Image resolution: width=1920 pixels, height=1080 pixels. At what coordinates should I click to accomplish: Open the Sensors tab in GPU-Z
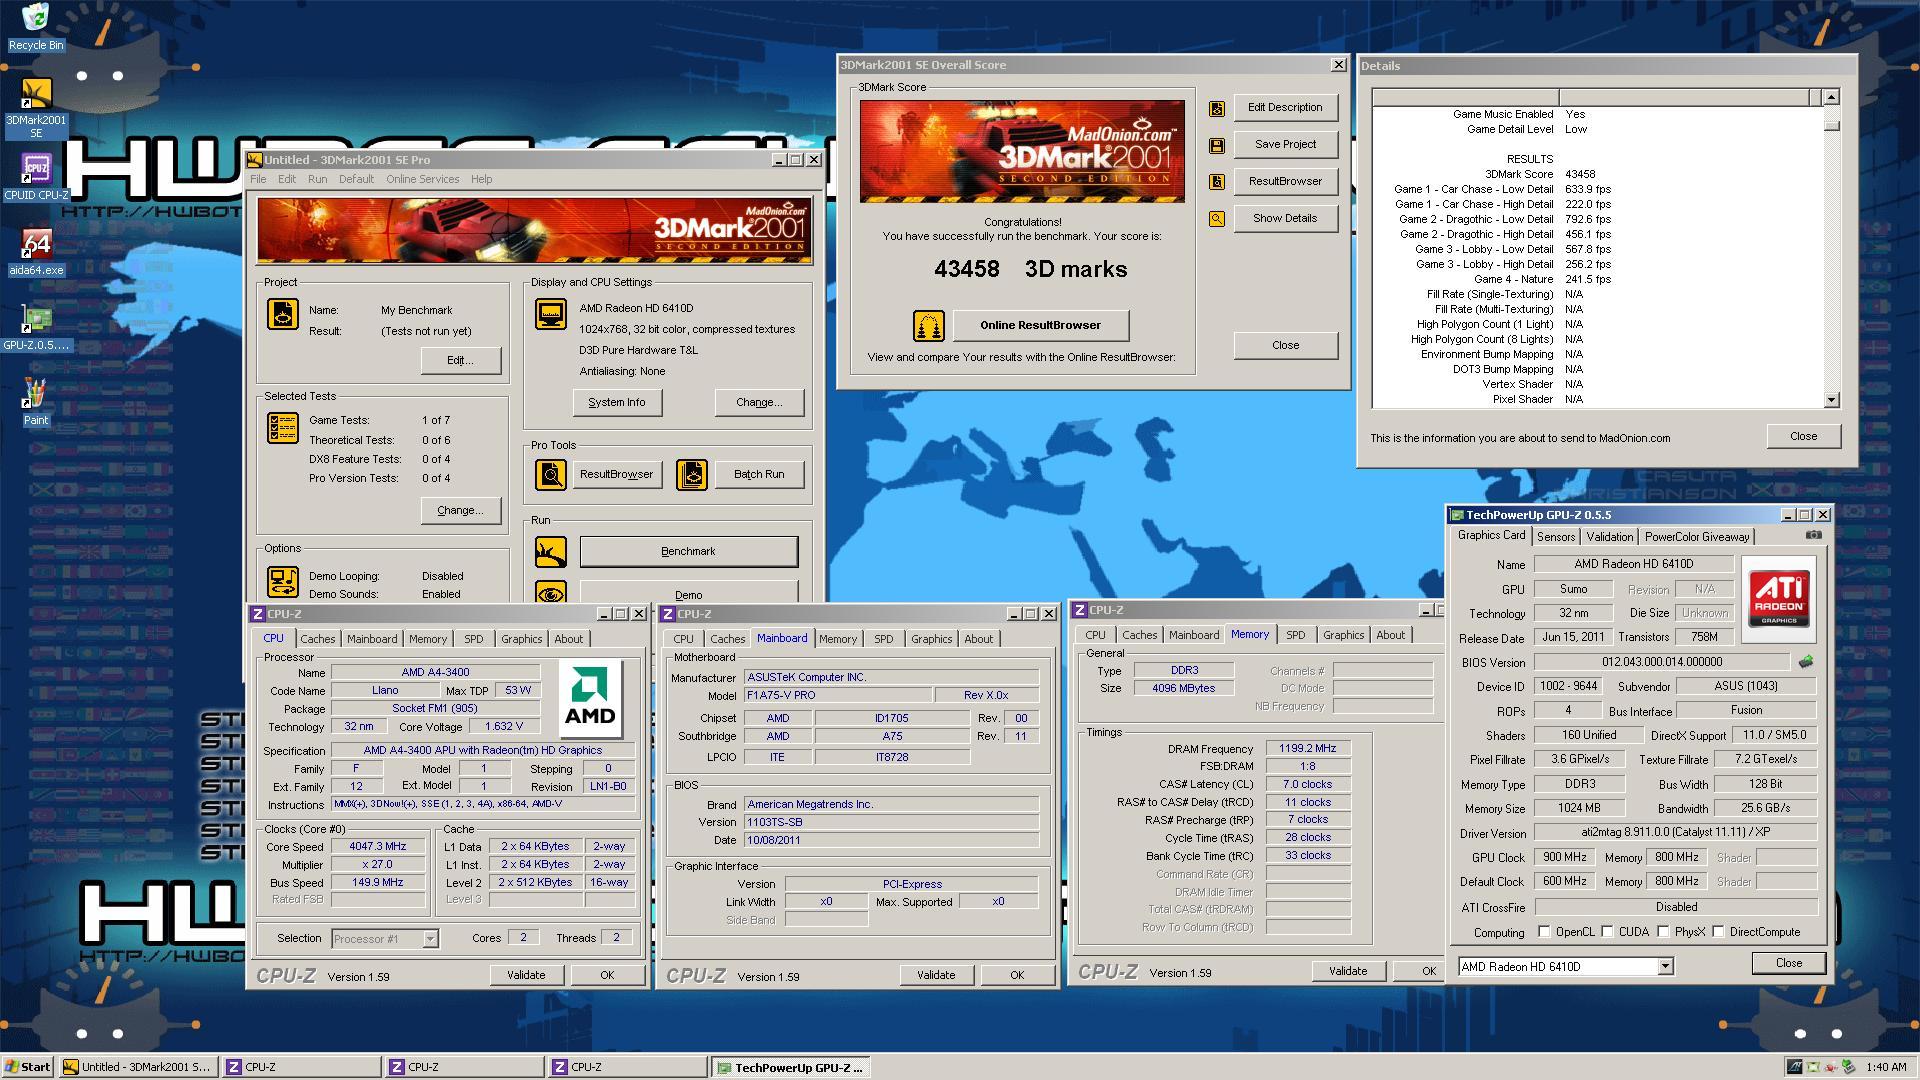(x=1556, y=537)
